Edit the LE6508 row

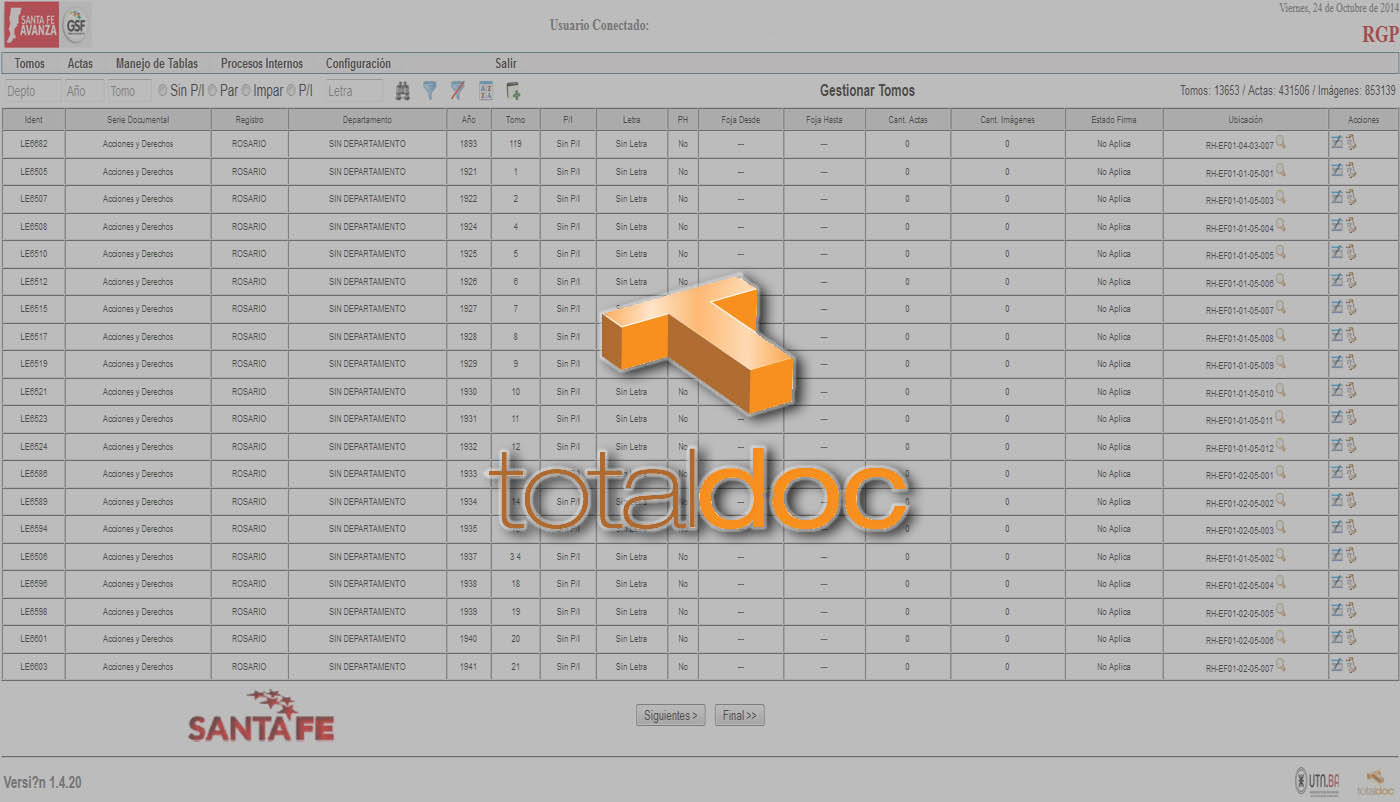[x=1337, y=225]
